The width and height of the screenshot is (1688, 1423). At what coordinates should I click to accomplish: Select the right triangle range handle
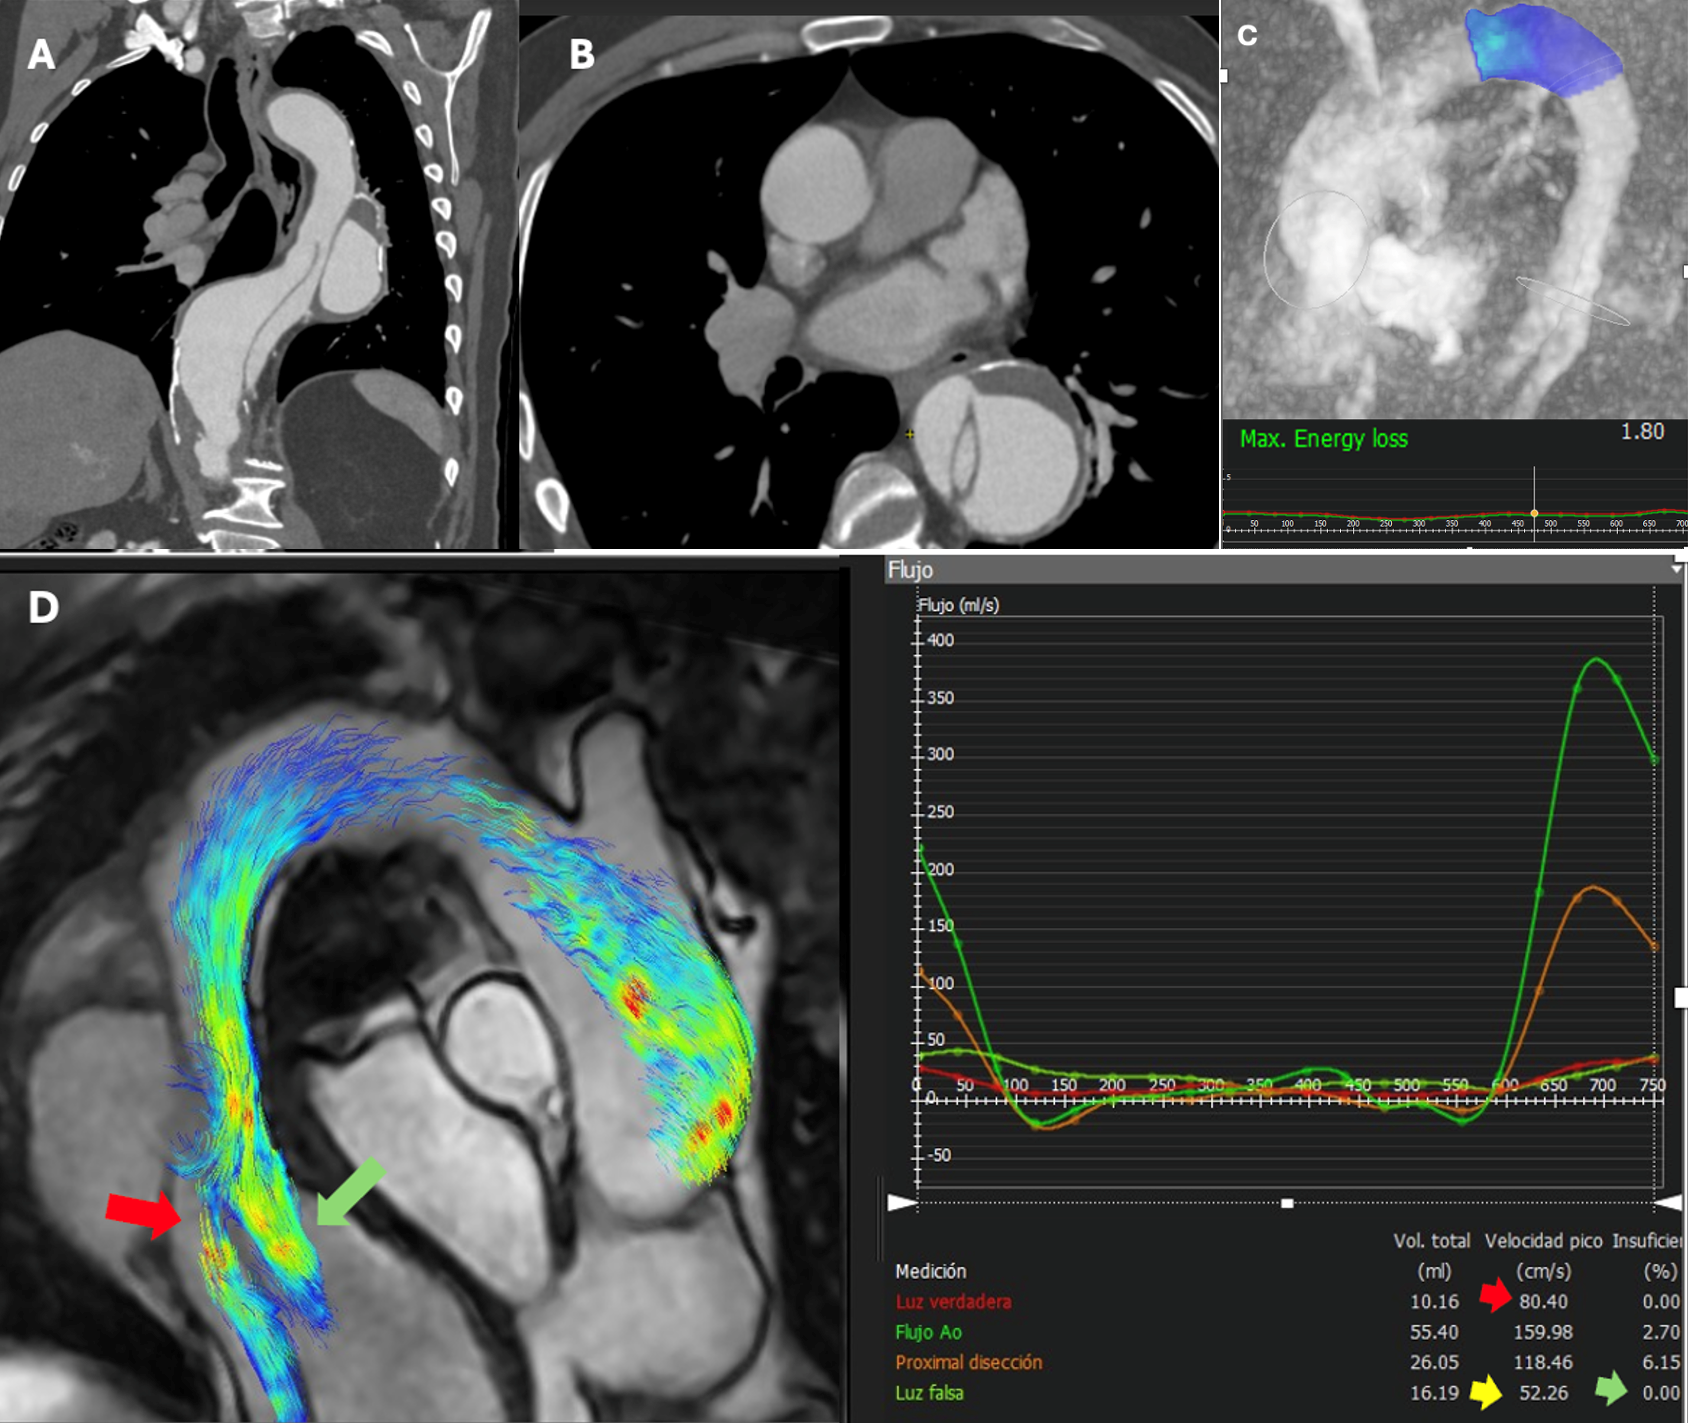click(1667, 1202)
